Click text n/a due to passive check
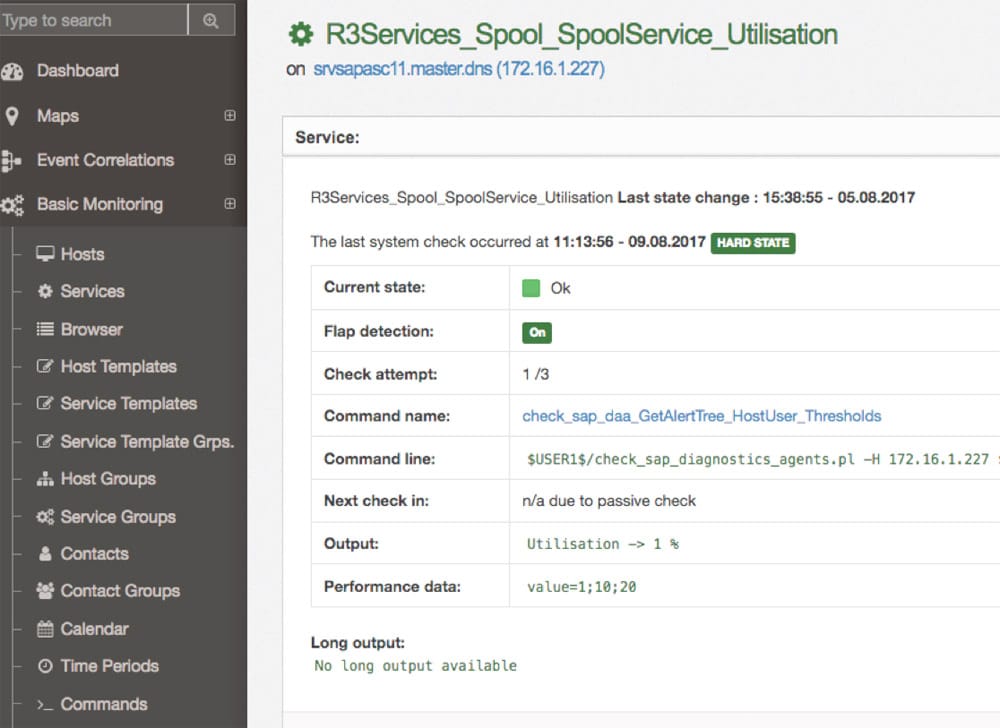Image resolution: width=1000 pixels, height=728 pixels. point(609,501)
